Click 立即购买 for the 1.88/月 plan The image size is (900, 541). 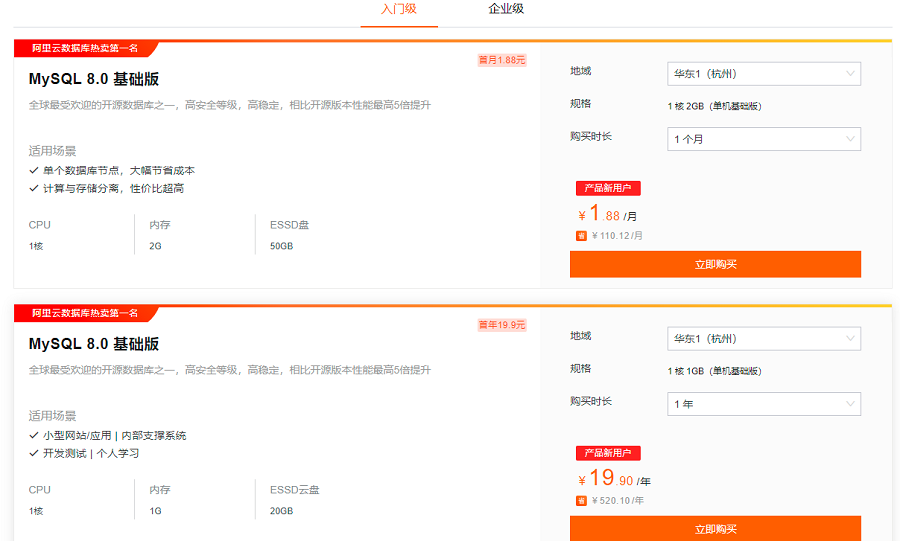[x=715, y=264]
